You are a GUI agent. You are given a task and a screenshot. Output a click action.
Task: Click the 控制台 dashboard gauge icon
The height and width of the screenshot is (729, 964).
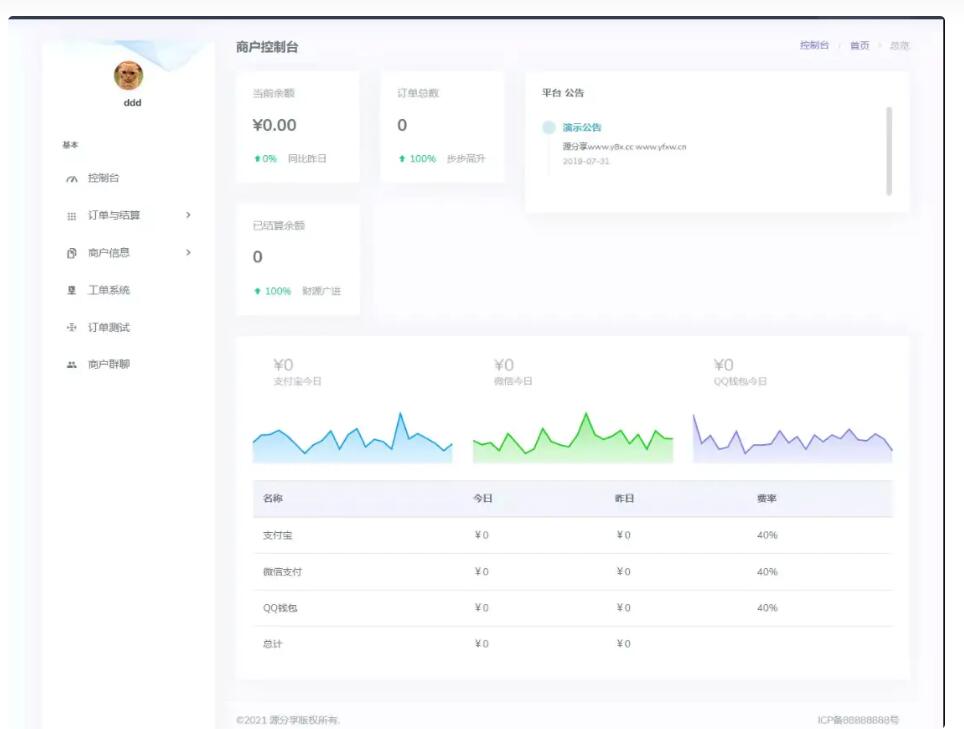[x=72, y=179]
